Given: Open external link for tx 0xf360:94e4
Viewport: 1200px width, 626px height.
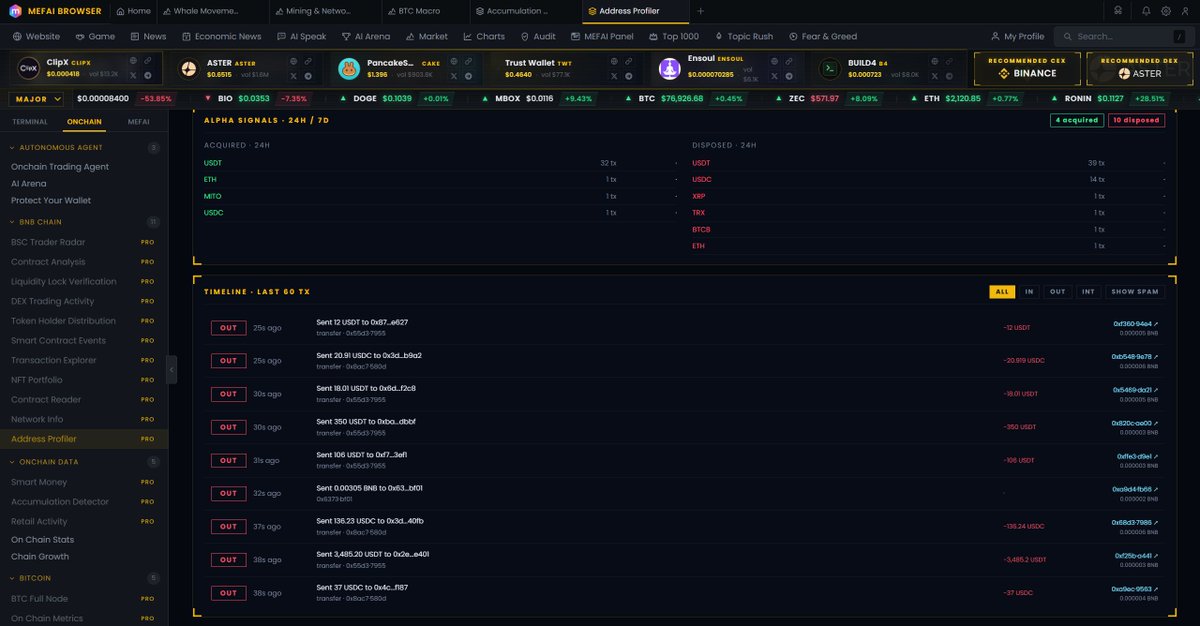Looking at the screenshot, I should [1156, 323].
